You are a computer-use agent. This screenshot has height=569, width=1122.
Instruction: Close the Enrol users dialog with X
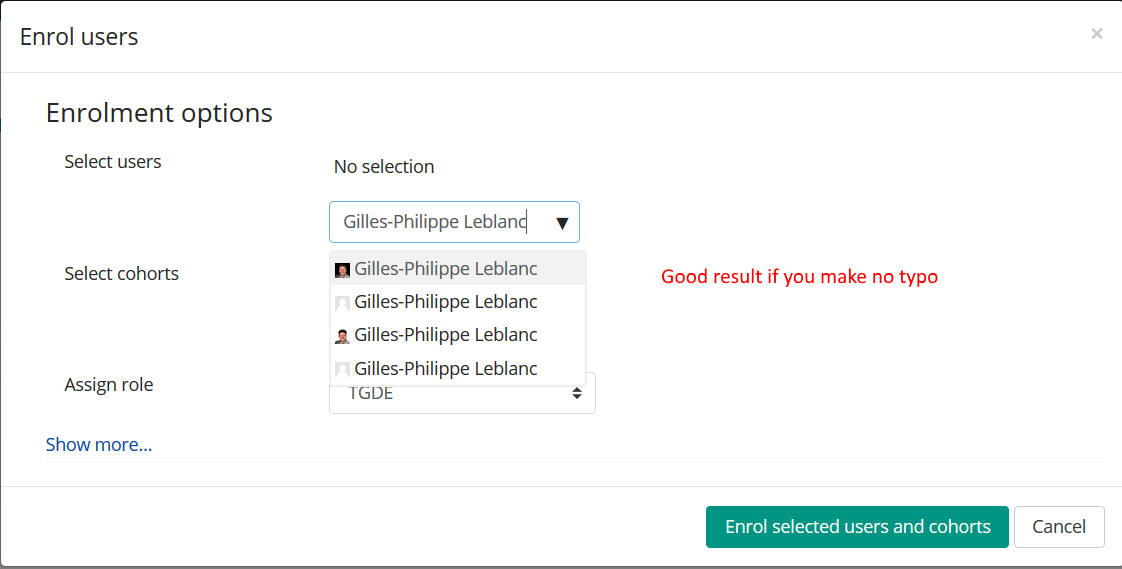(1096, 34)
